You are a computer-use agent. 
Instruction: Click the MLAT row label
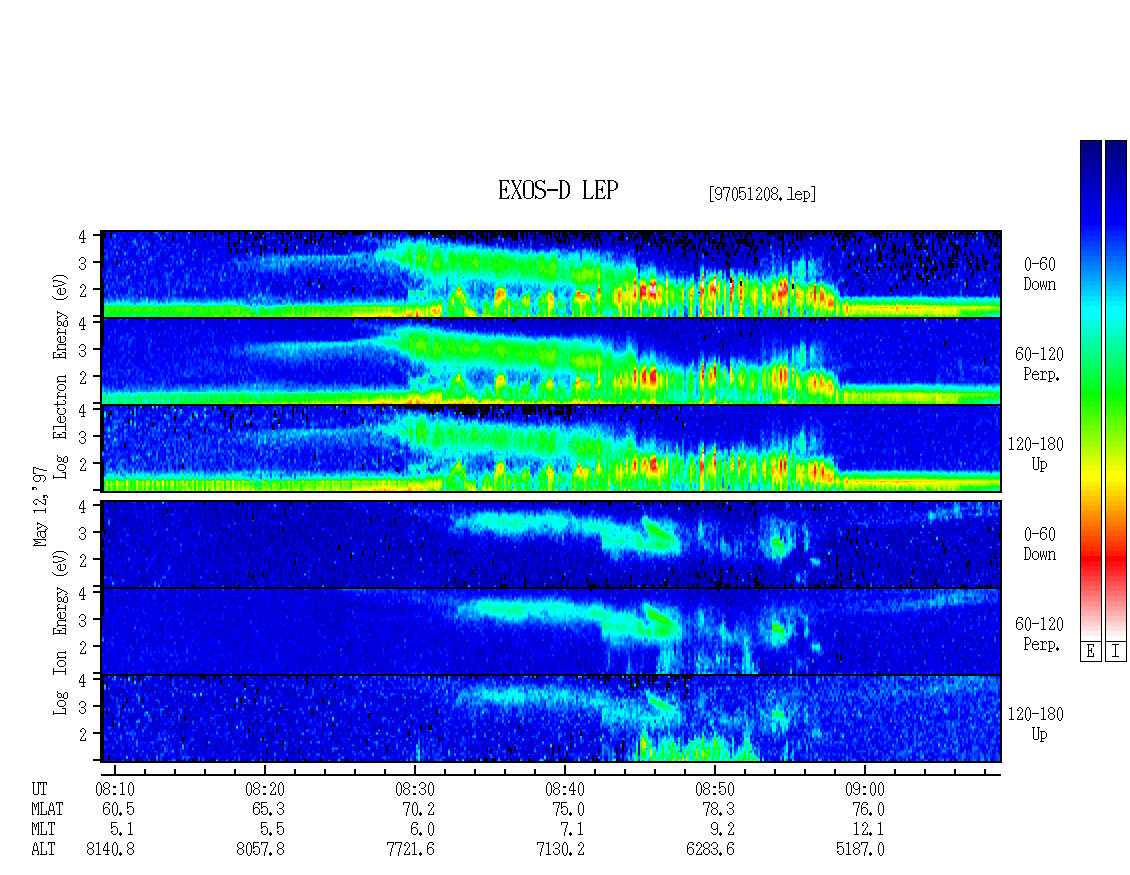47,809
